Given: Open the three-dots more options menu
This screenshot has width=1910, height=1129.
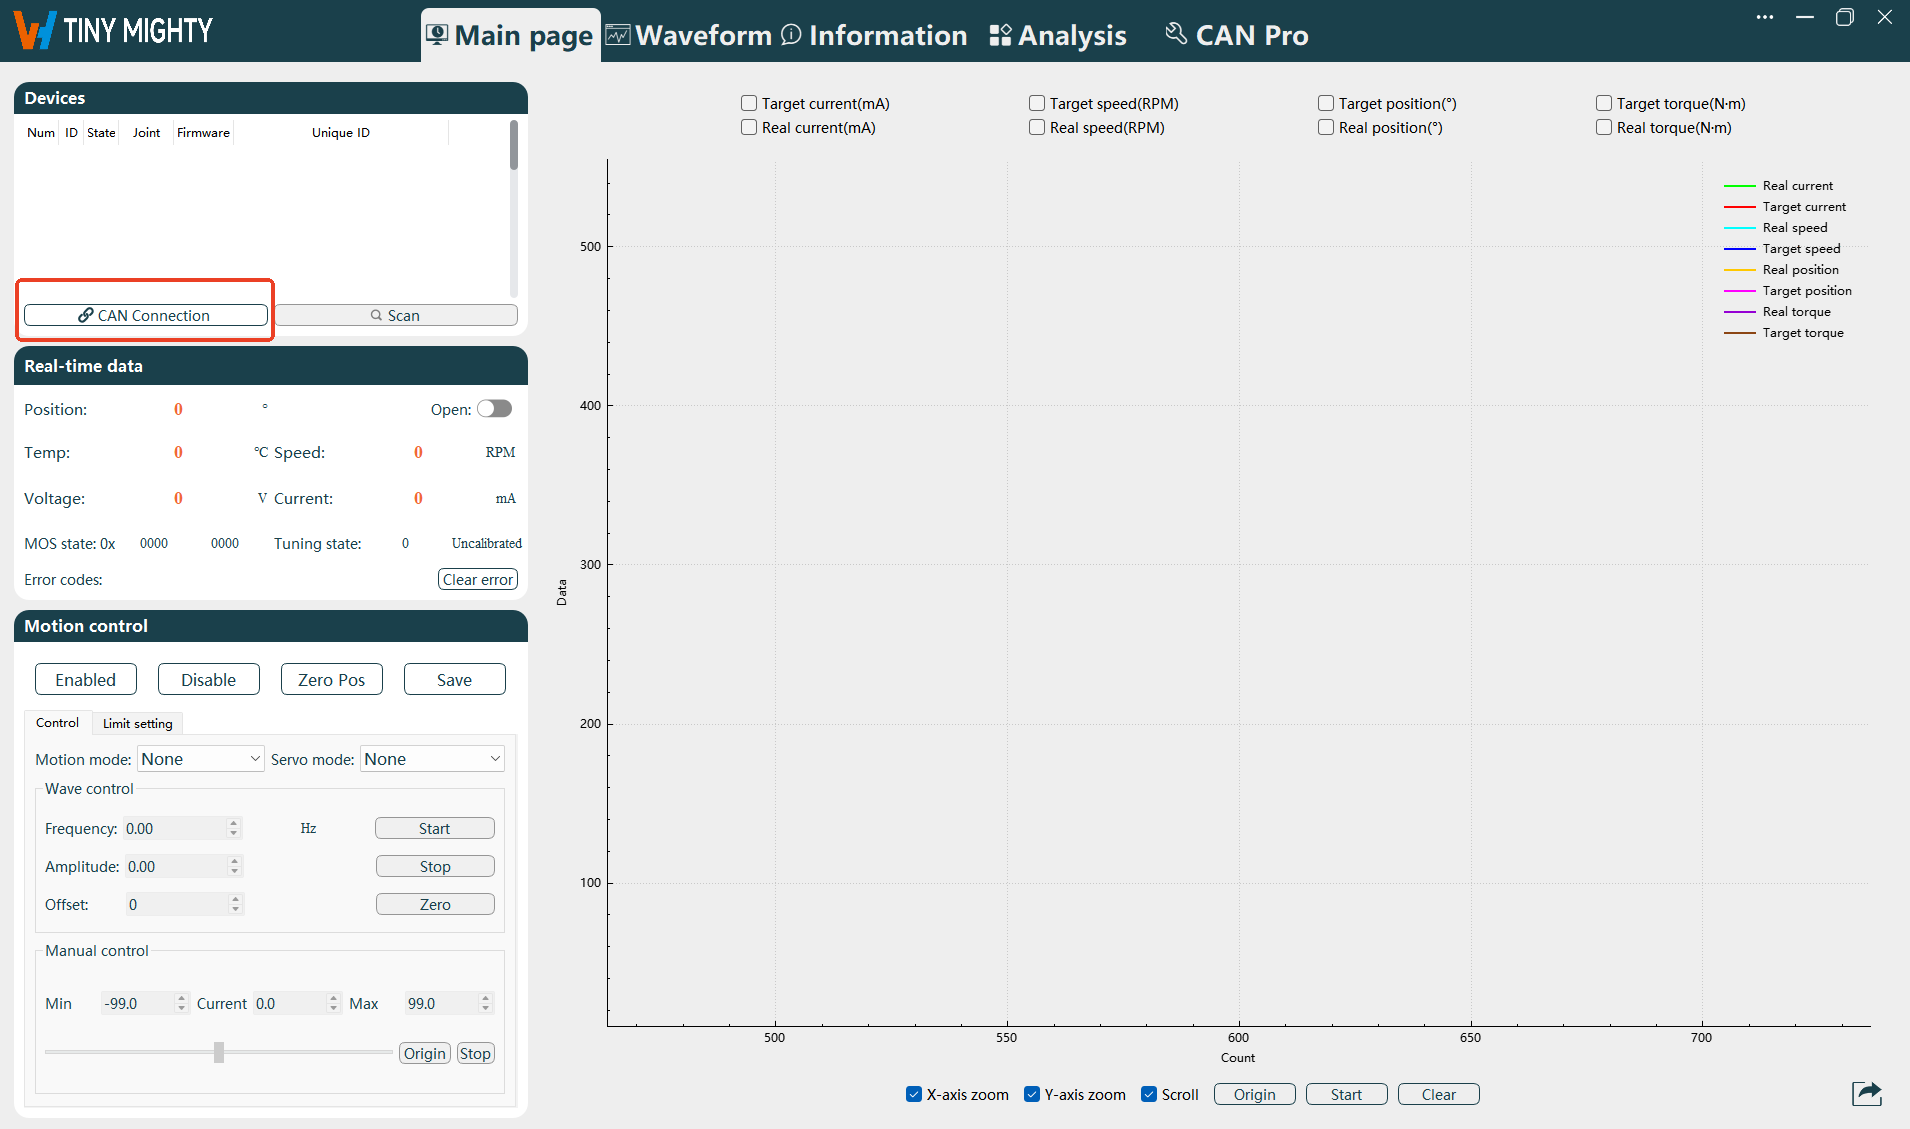Looking at the screenshot, I should pos(1765,17).
